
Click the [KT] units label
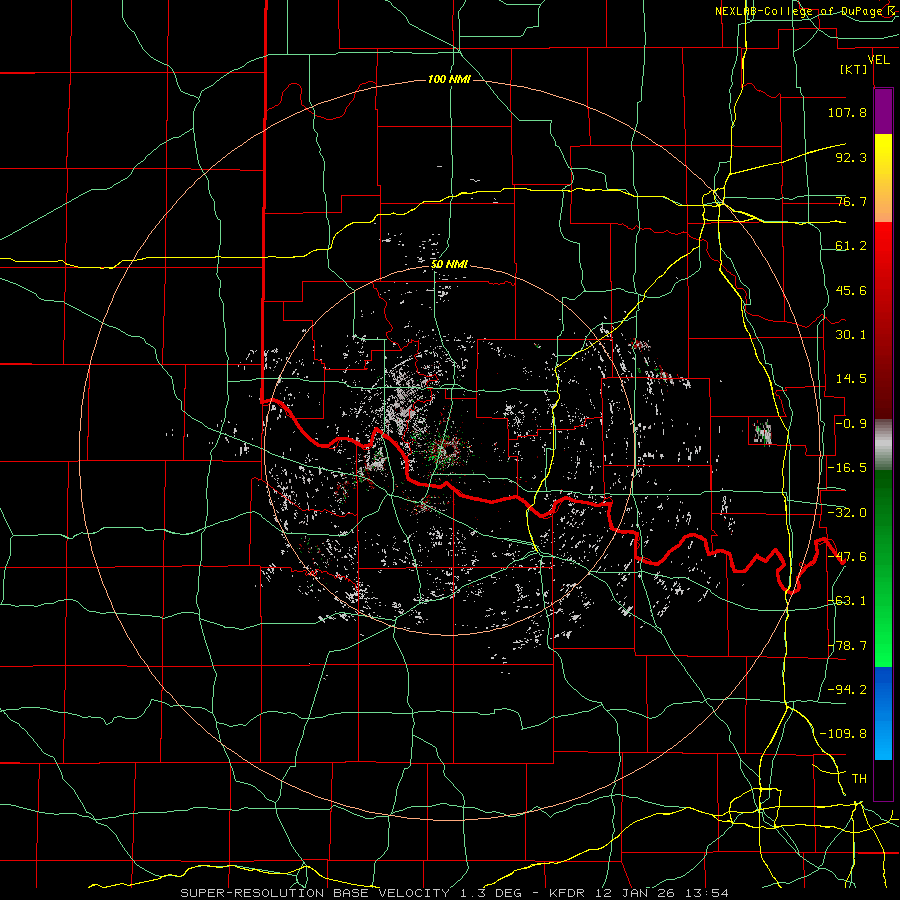click(854, 69)
